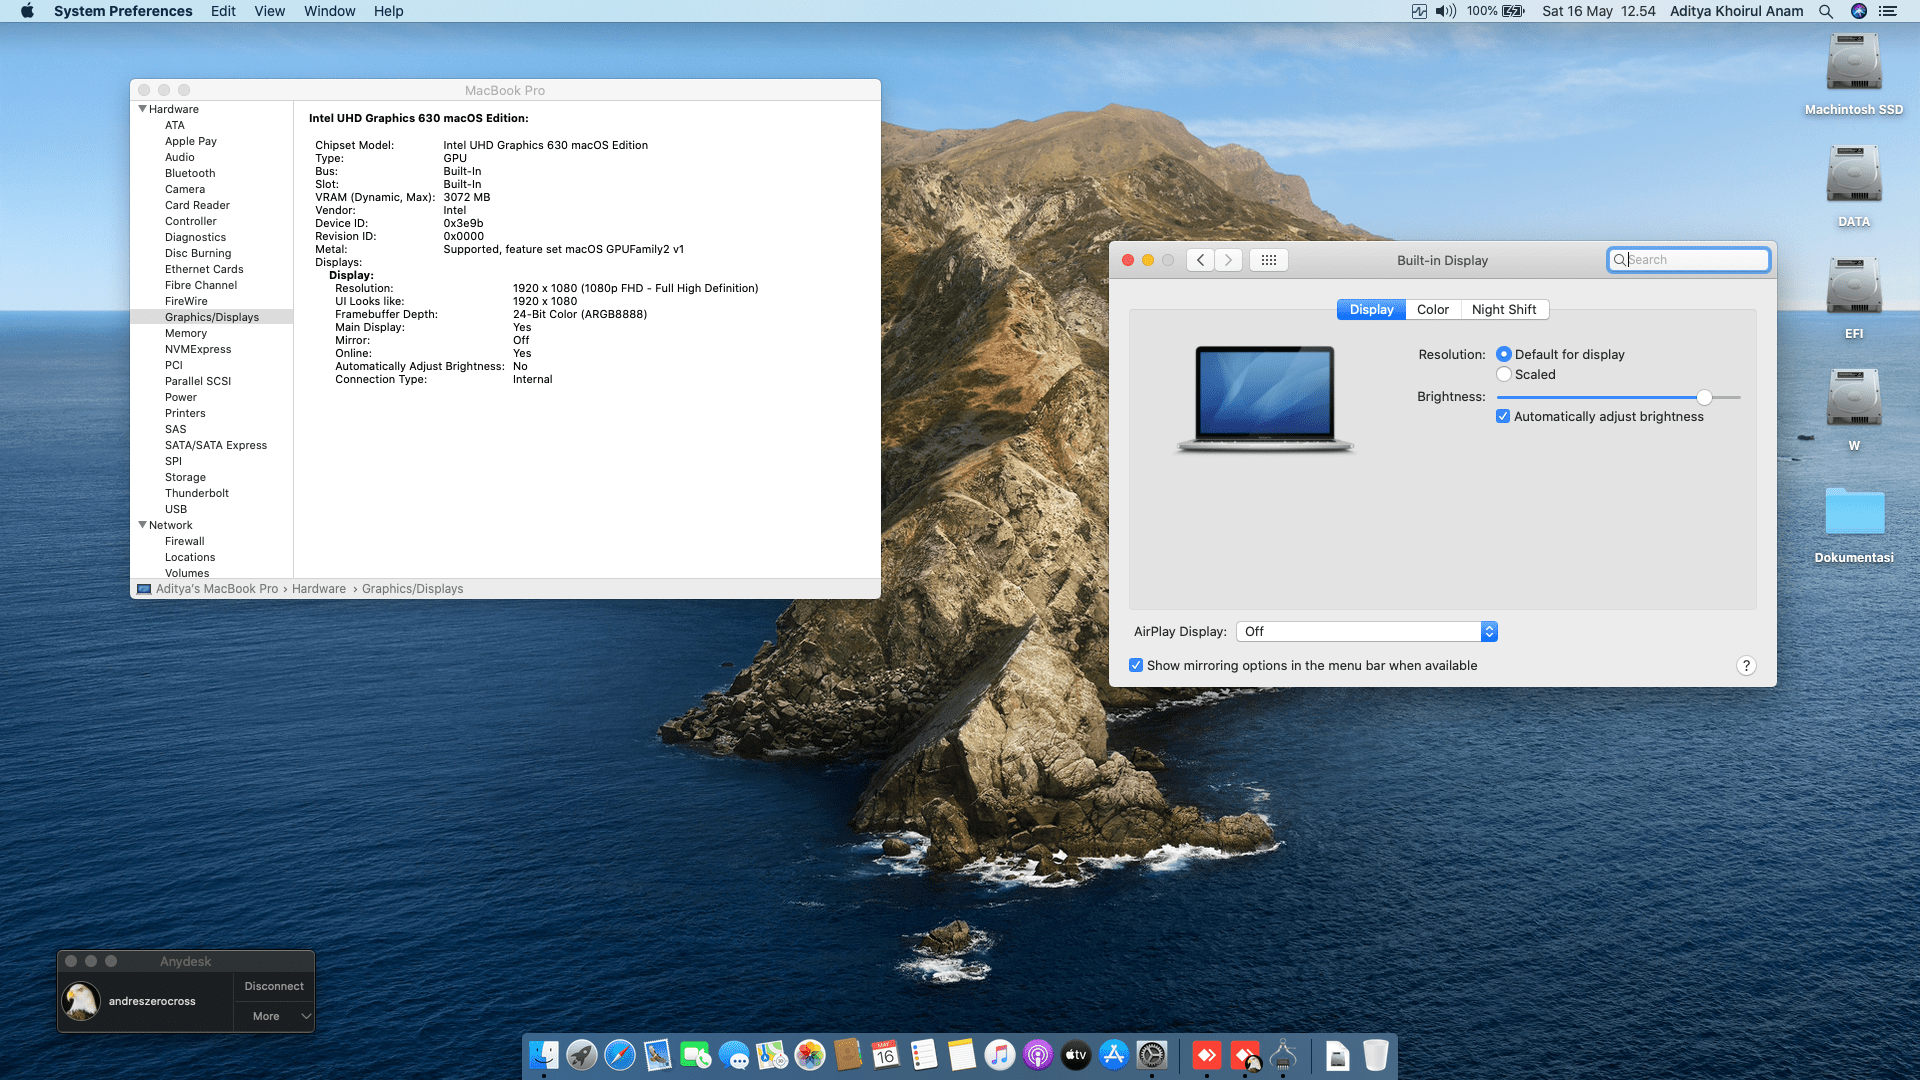Open Podcasts app in the Dock
The width and height of the screenshot is (1920, 1080).
coord(1038,1055)
